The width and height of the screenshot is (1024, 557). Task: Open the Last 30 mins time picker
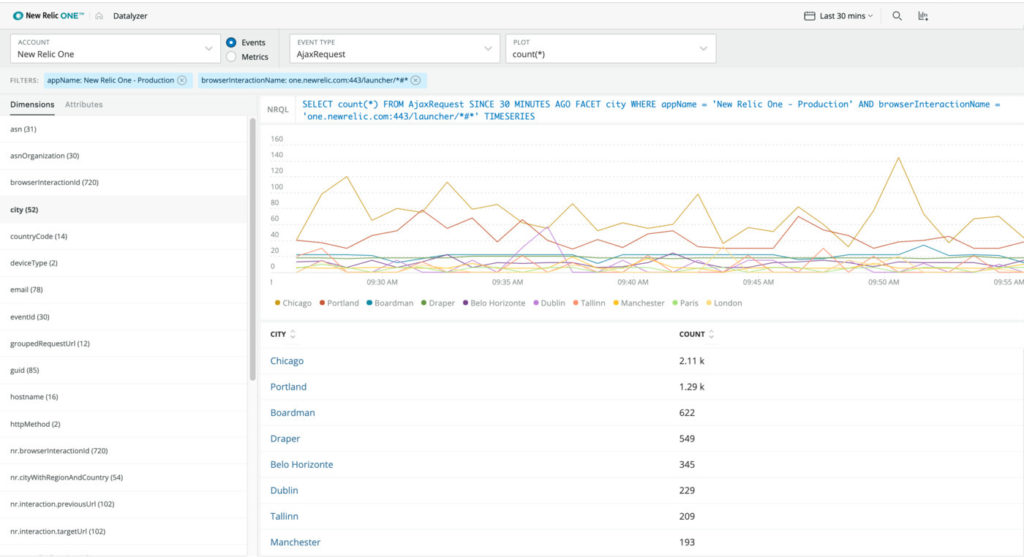(x=839, y=16)
